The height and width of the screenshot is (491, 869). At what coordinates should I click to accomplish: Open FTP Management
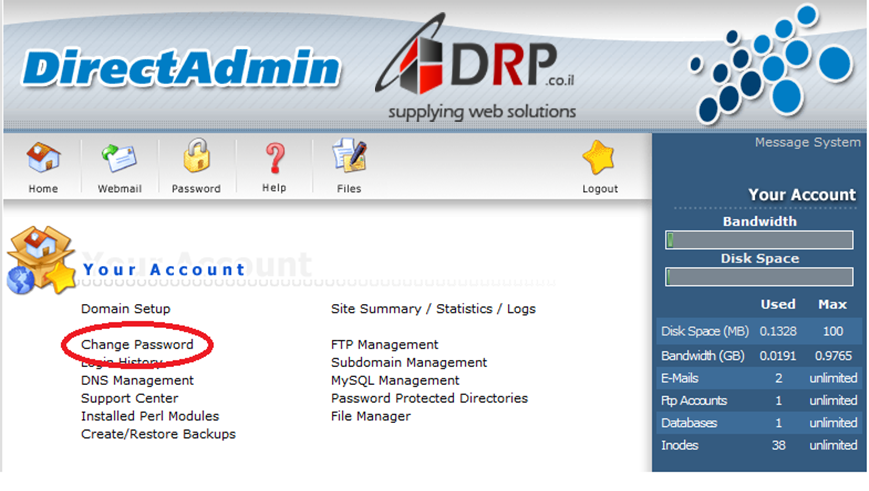click(384, 345)
